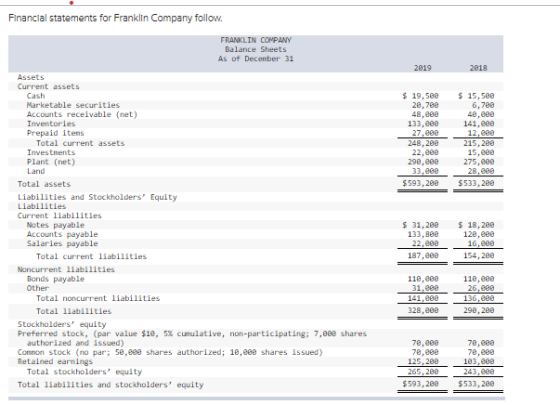Click the 'As of December 31' line
Screen dimensions: 560x405
(256, 59)
